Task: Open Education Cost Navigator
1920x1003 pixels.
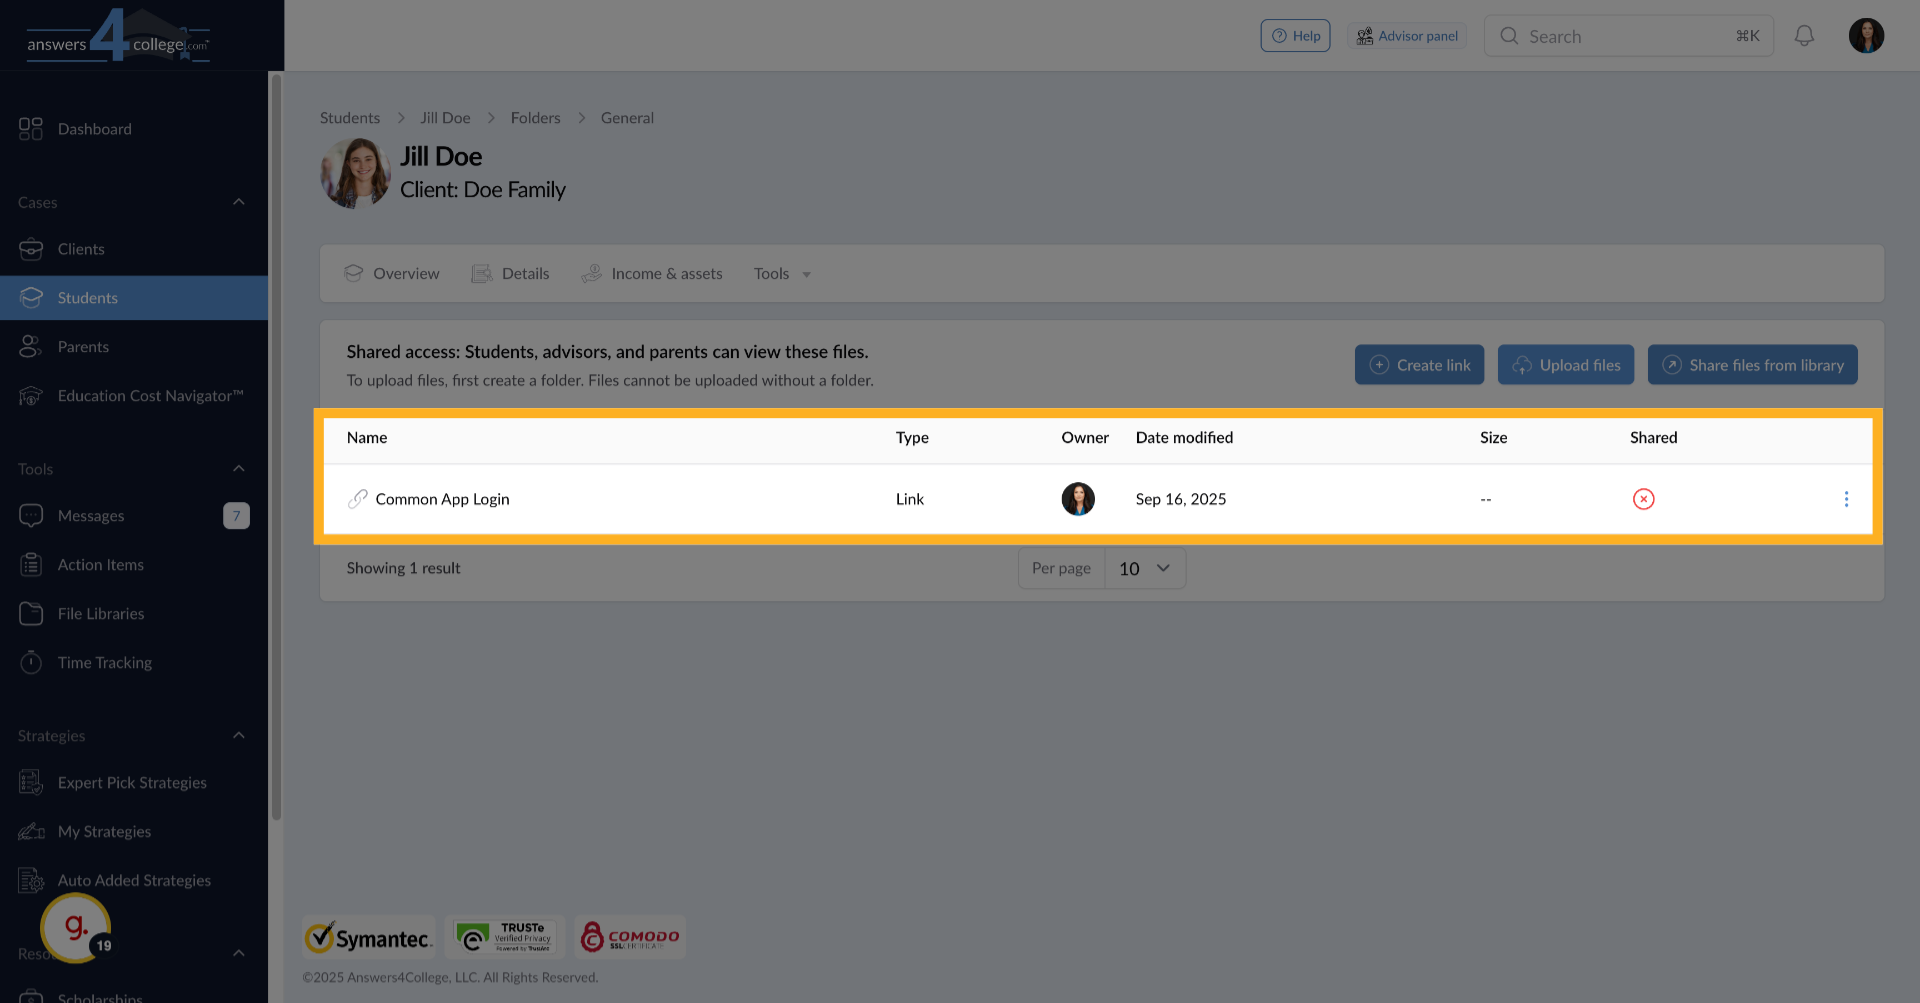Action: (150, 396)
